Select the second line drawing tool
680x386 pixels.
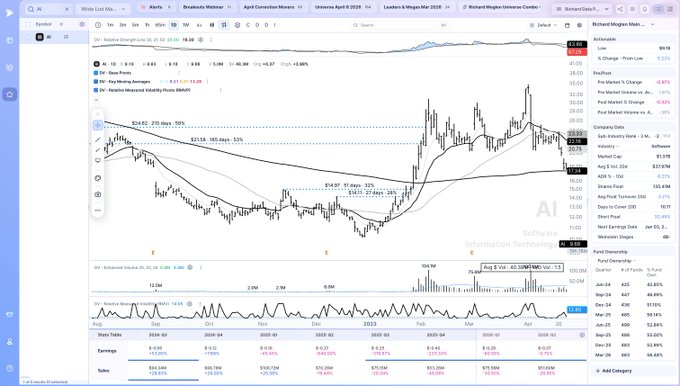coord(98,150)
